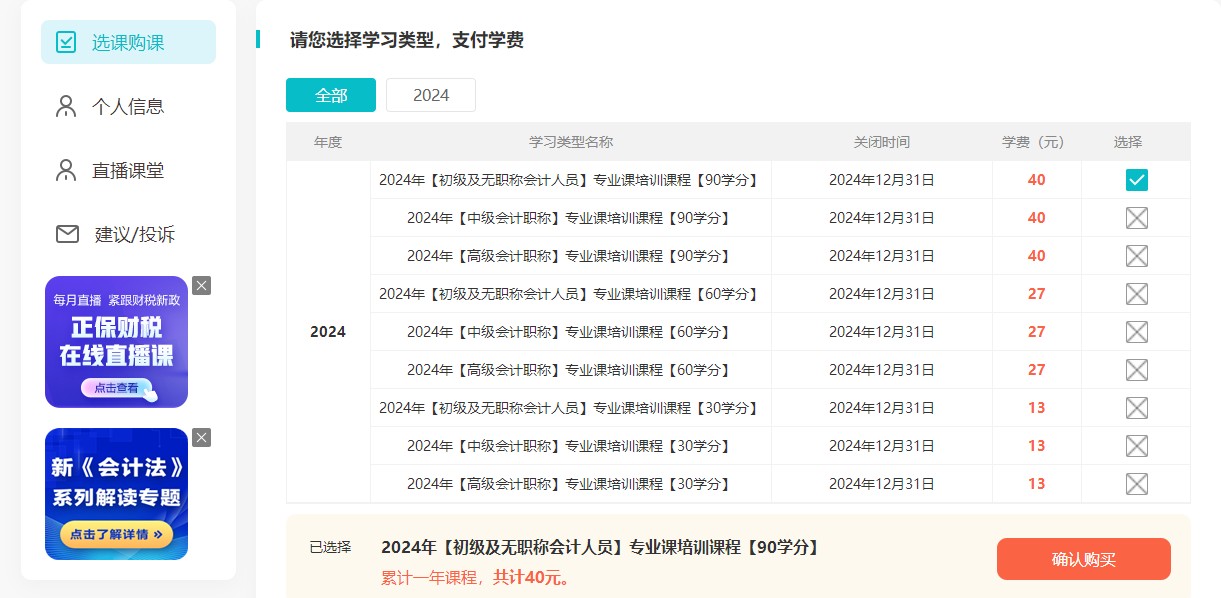The image size is (1221, 598).
Task: Switch to the 全部 filter tab
Action: 331,95
